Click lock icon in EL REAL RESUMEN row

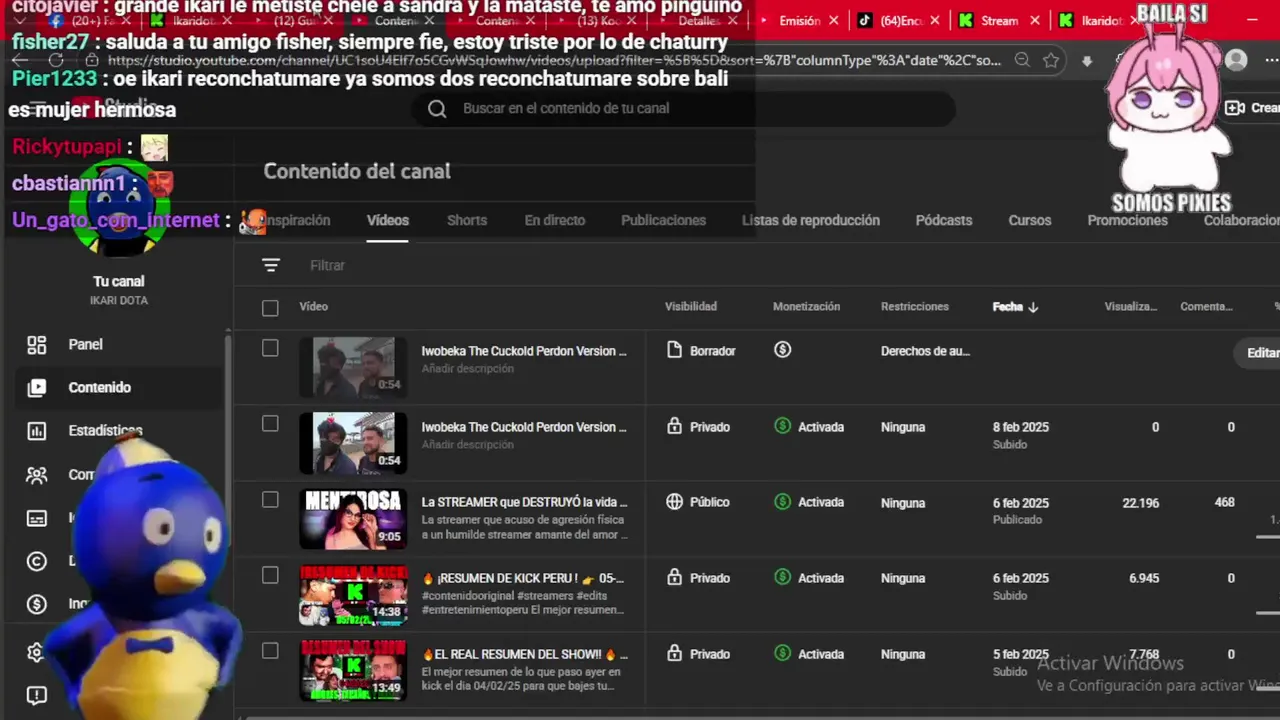[x=675, y=654]
